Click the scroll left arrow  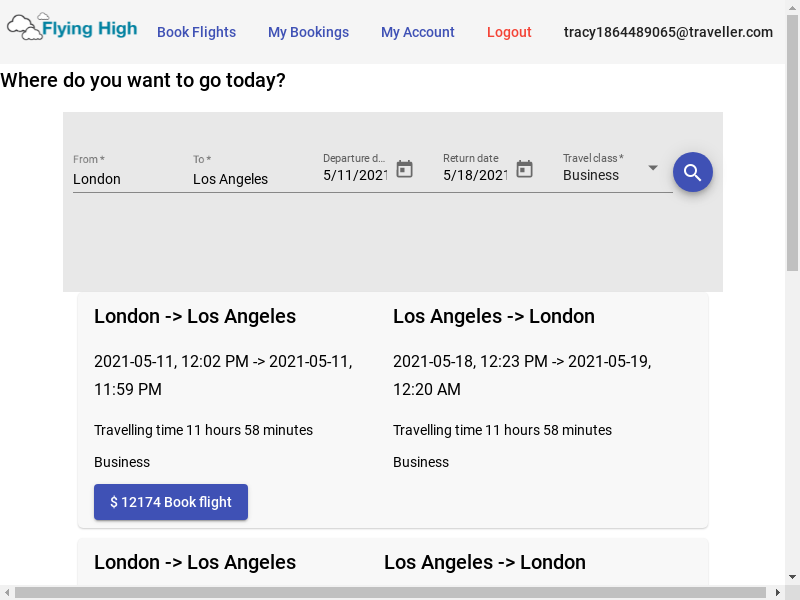(x=7, y=592)
